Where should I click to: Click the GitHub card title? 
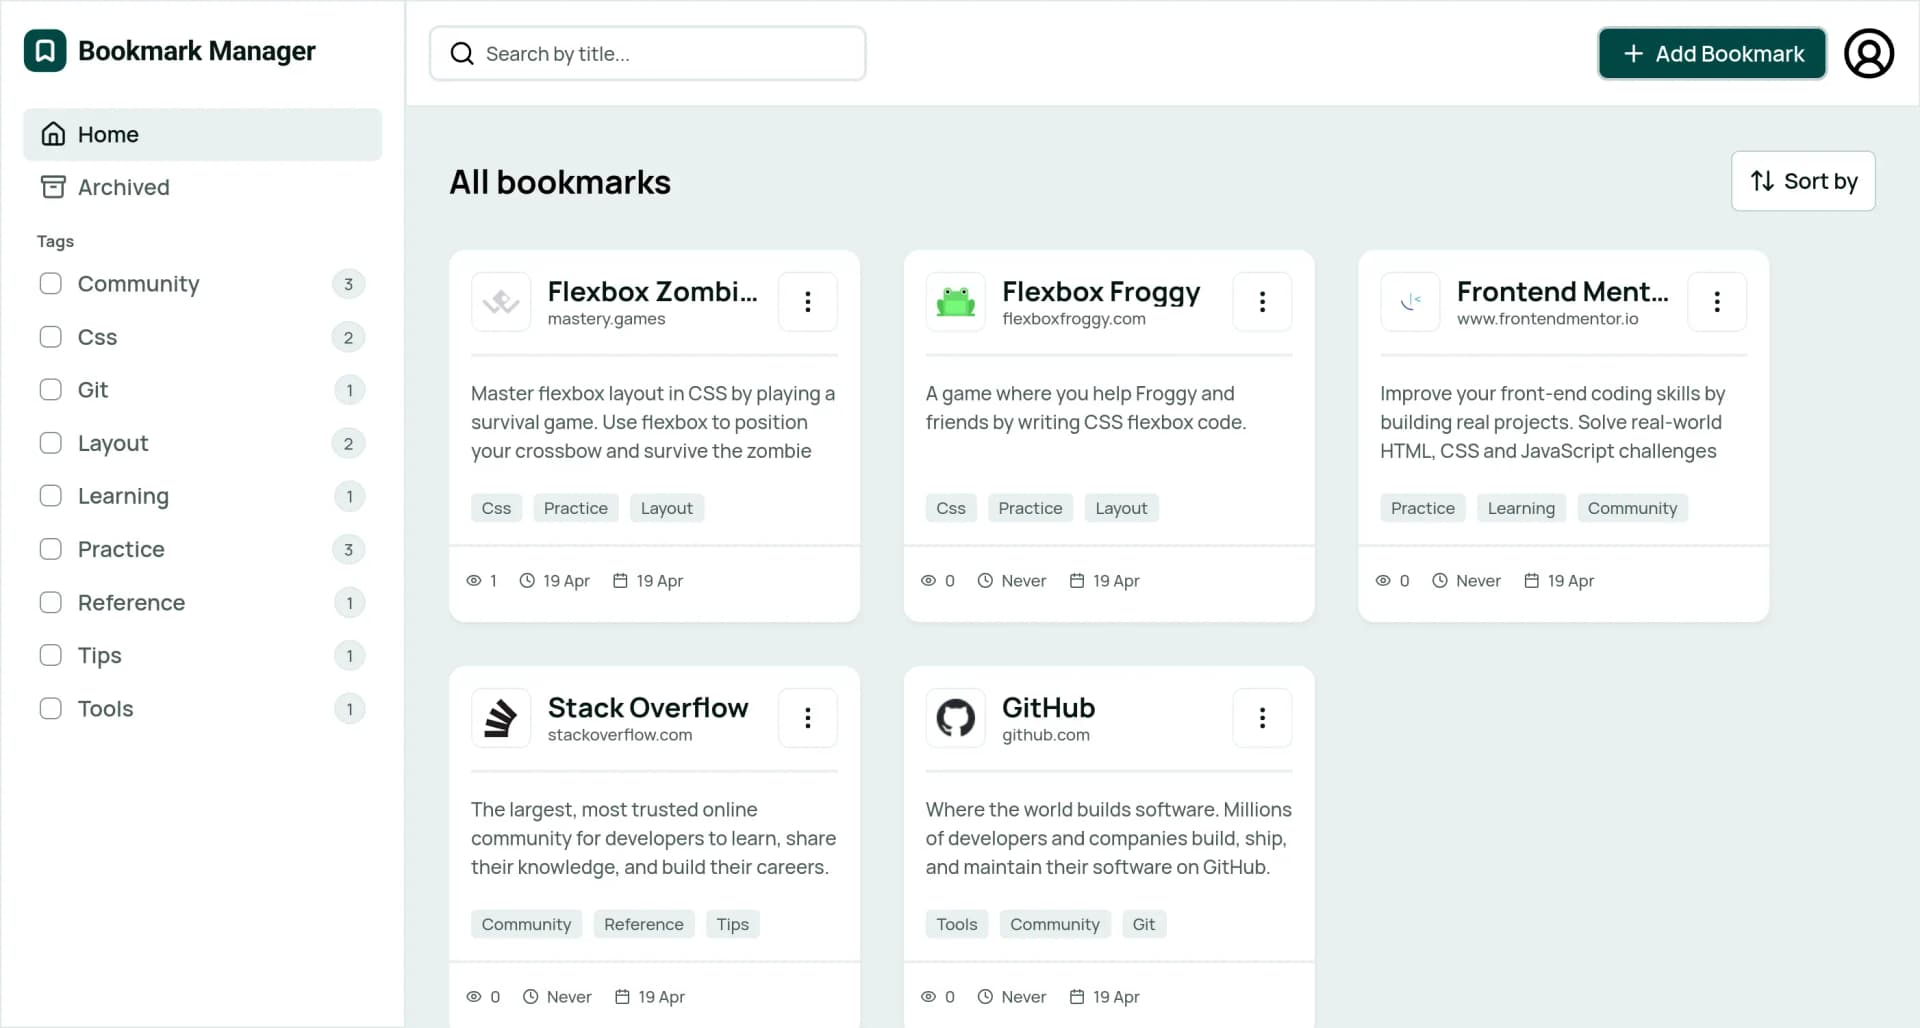coord(1049,708)
